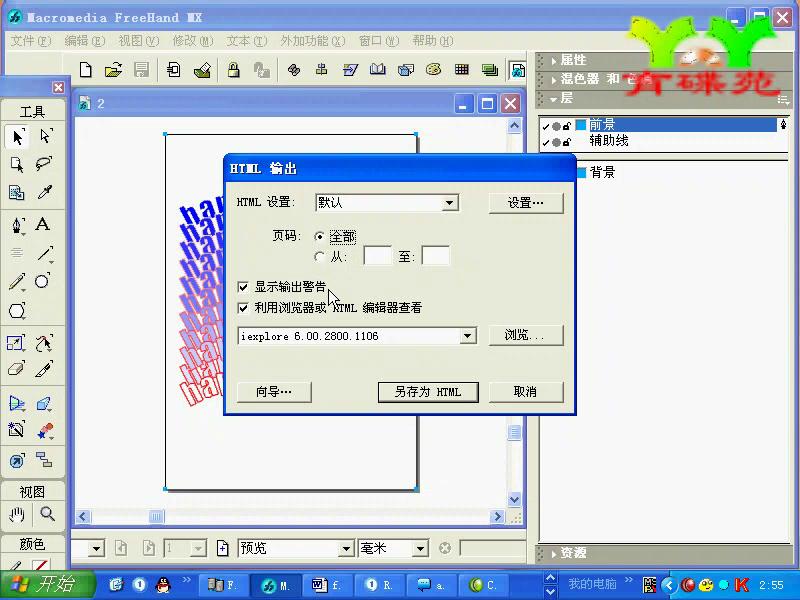
Task: Click the 向导… button
Action: 274,392
